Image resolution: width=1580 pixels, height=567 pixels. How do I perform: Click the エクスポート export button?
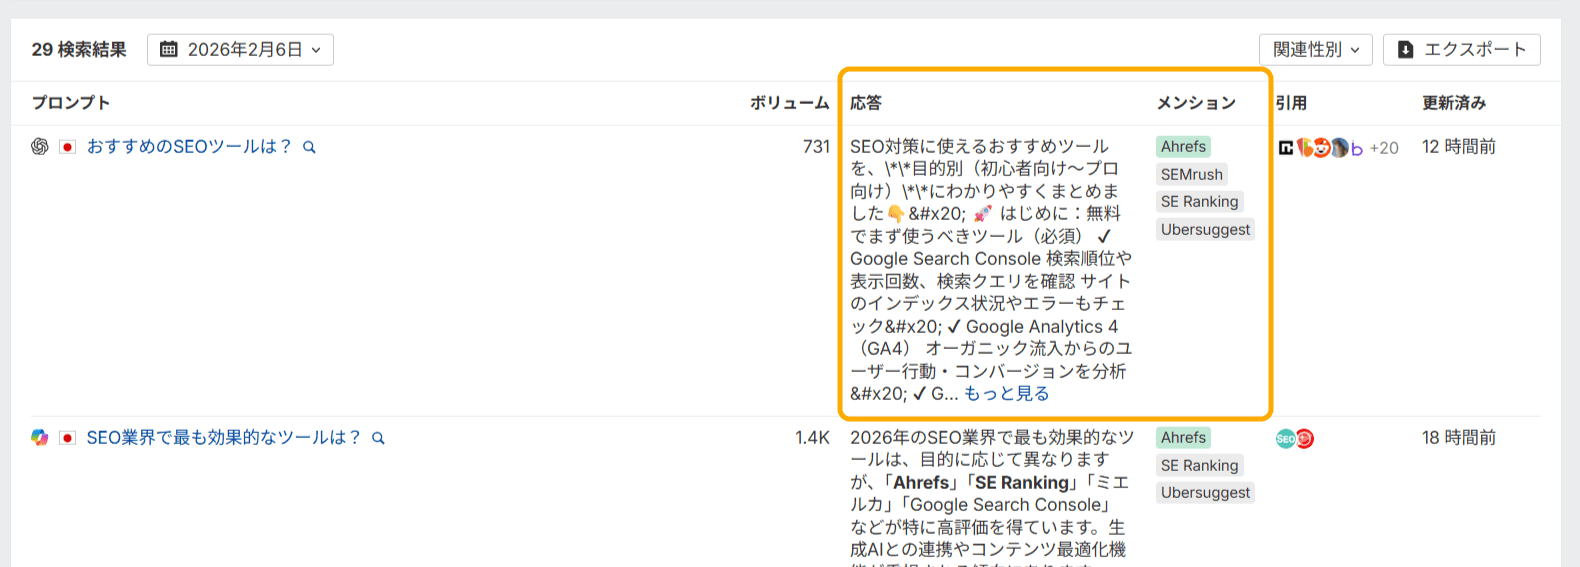1461,50
